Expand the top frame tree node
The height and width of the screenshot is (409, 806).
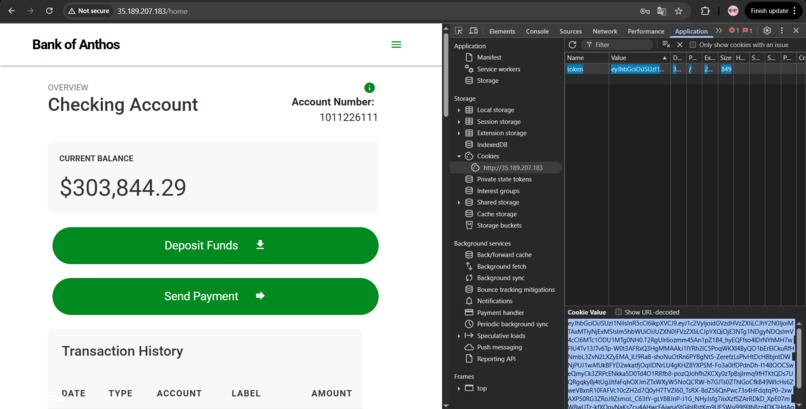(x=459, y=388)
